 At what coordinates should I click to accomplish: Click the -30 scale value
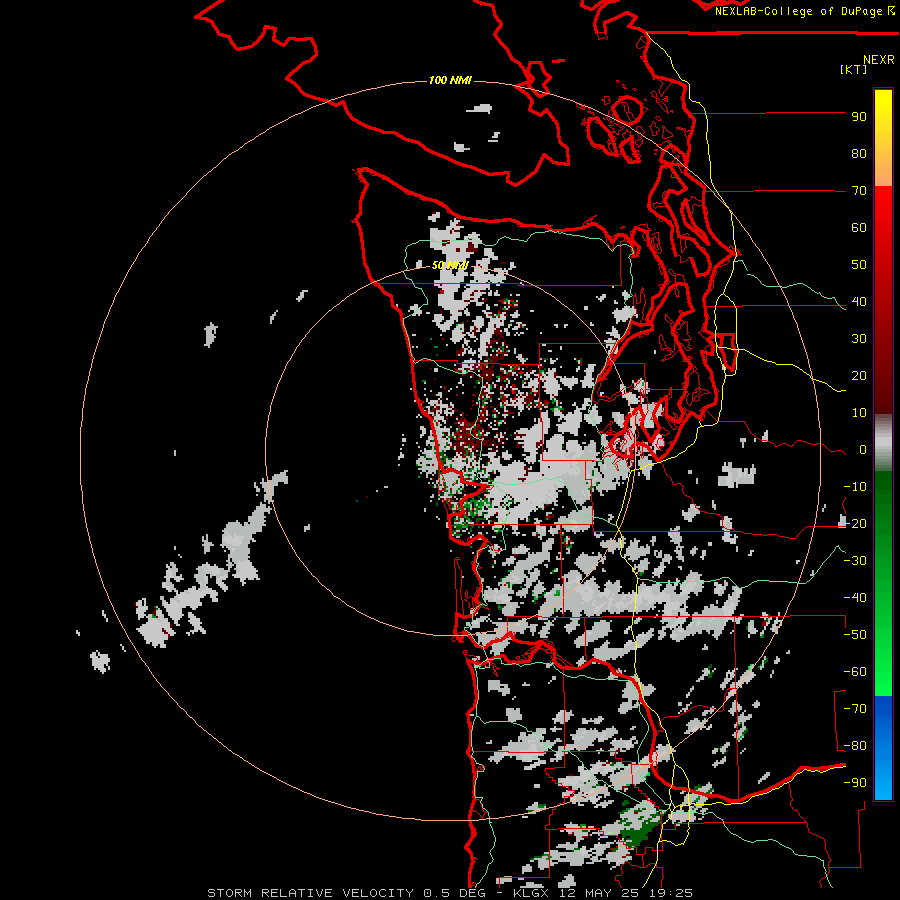[855, 561]
